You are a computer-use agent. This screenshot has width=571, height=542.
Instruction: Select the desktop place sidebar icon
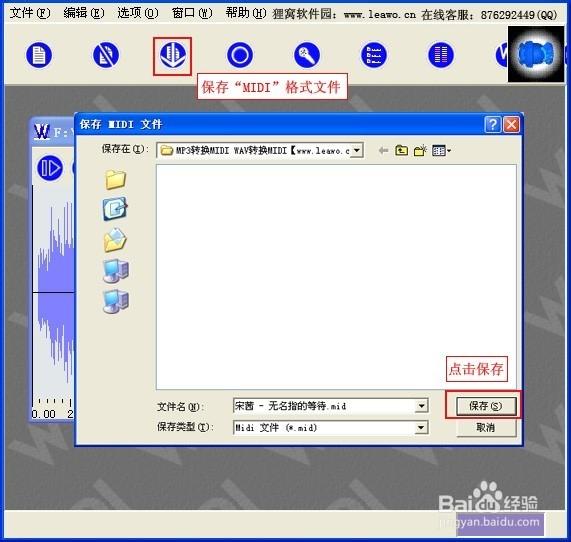click(x=115, y=209)
